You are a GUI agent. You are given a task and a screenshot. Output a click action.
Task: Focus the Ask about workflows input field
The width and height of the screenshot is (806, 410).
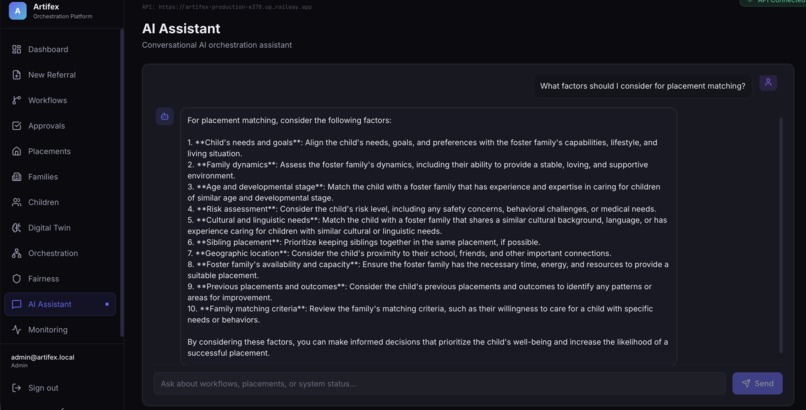[439, 384]
